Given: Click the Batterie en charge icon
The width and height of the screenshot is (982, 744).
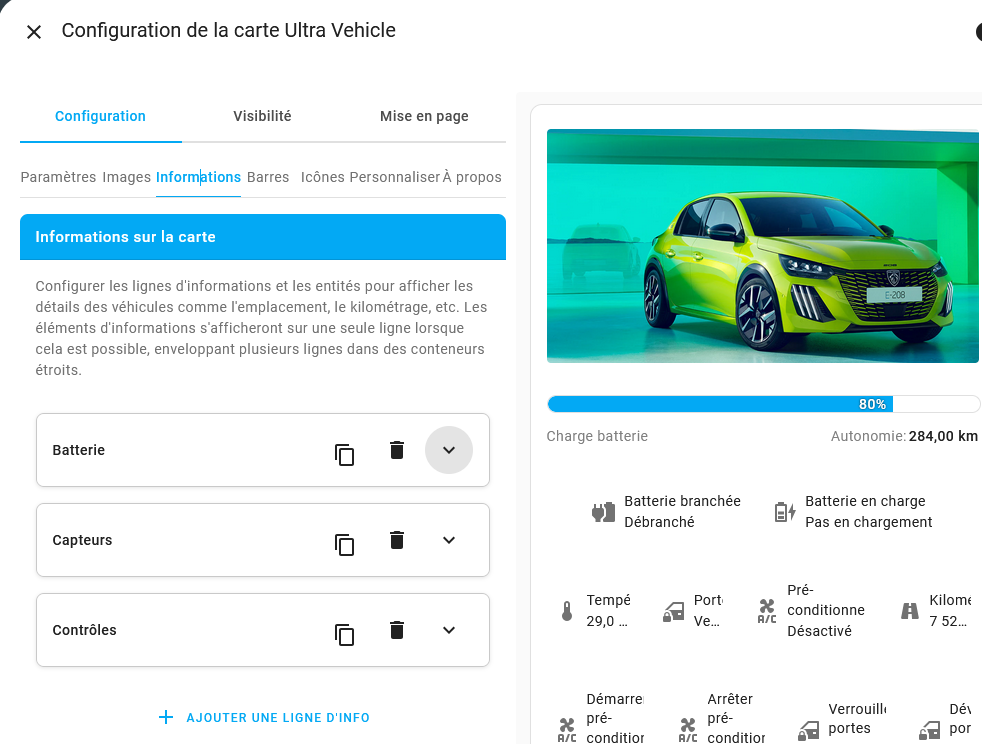Looking at the screenshot, I should click(x=785, y=512).
